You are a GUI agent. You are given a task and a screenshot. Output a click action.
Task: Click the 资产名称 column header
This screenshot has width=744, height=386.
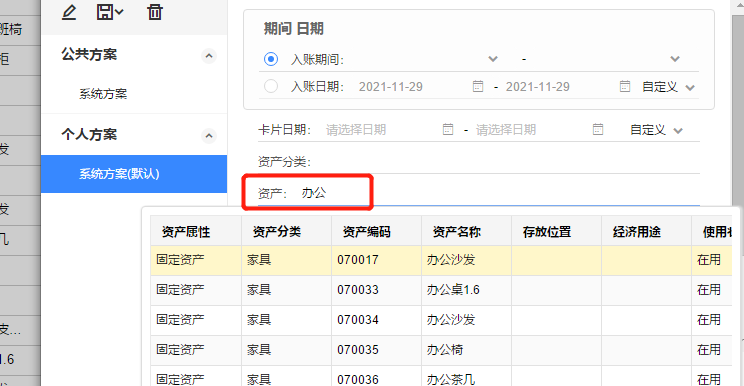466,231
